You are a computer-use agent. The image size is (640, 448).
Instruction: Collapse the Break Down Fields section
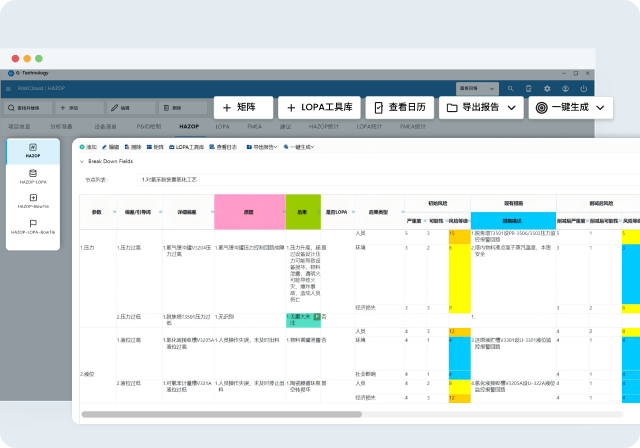coord(82,161)
